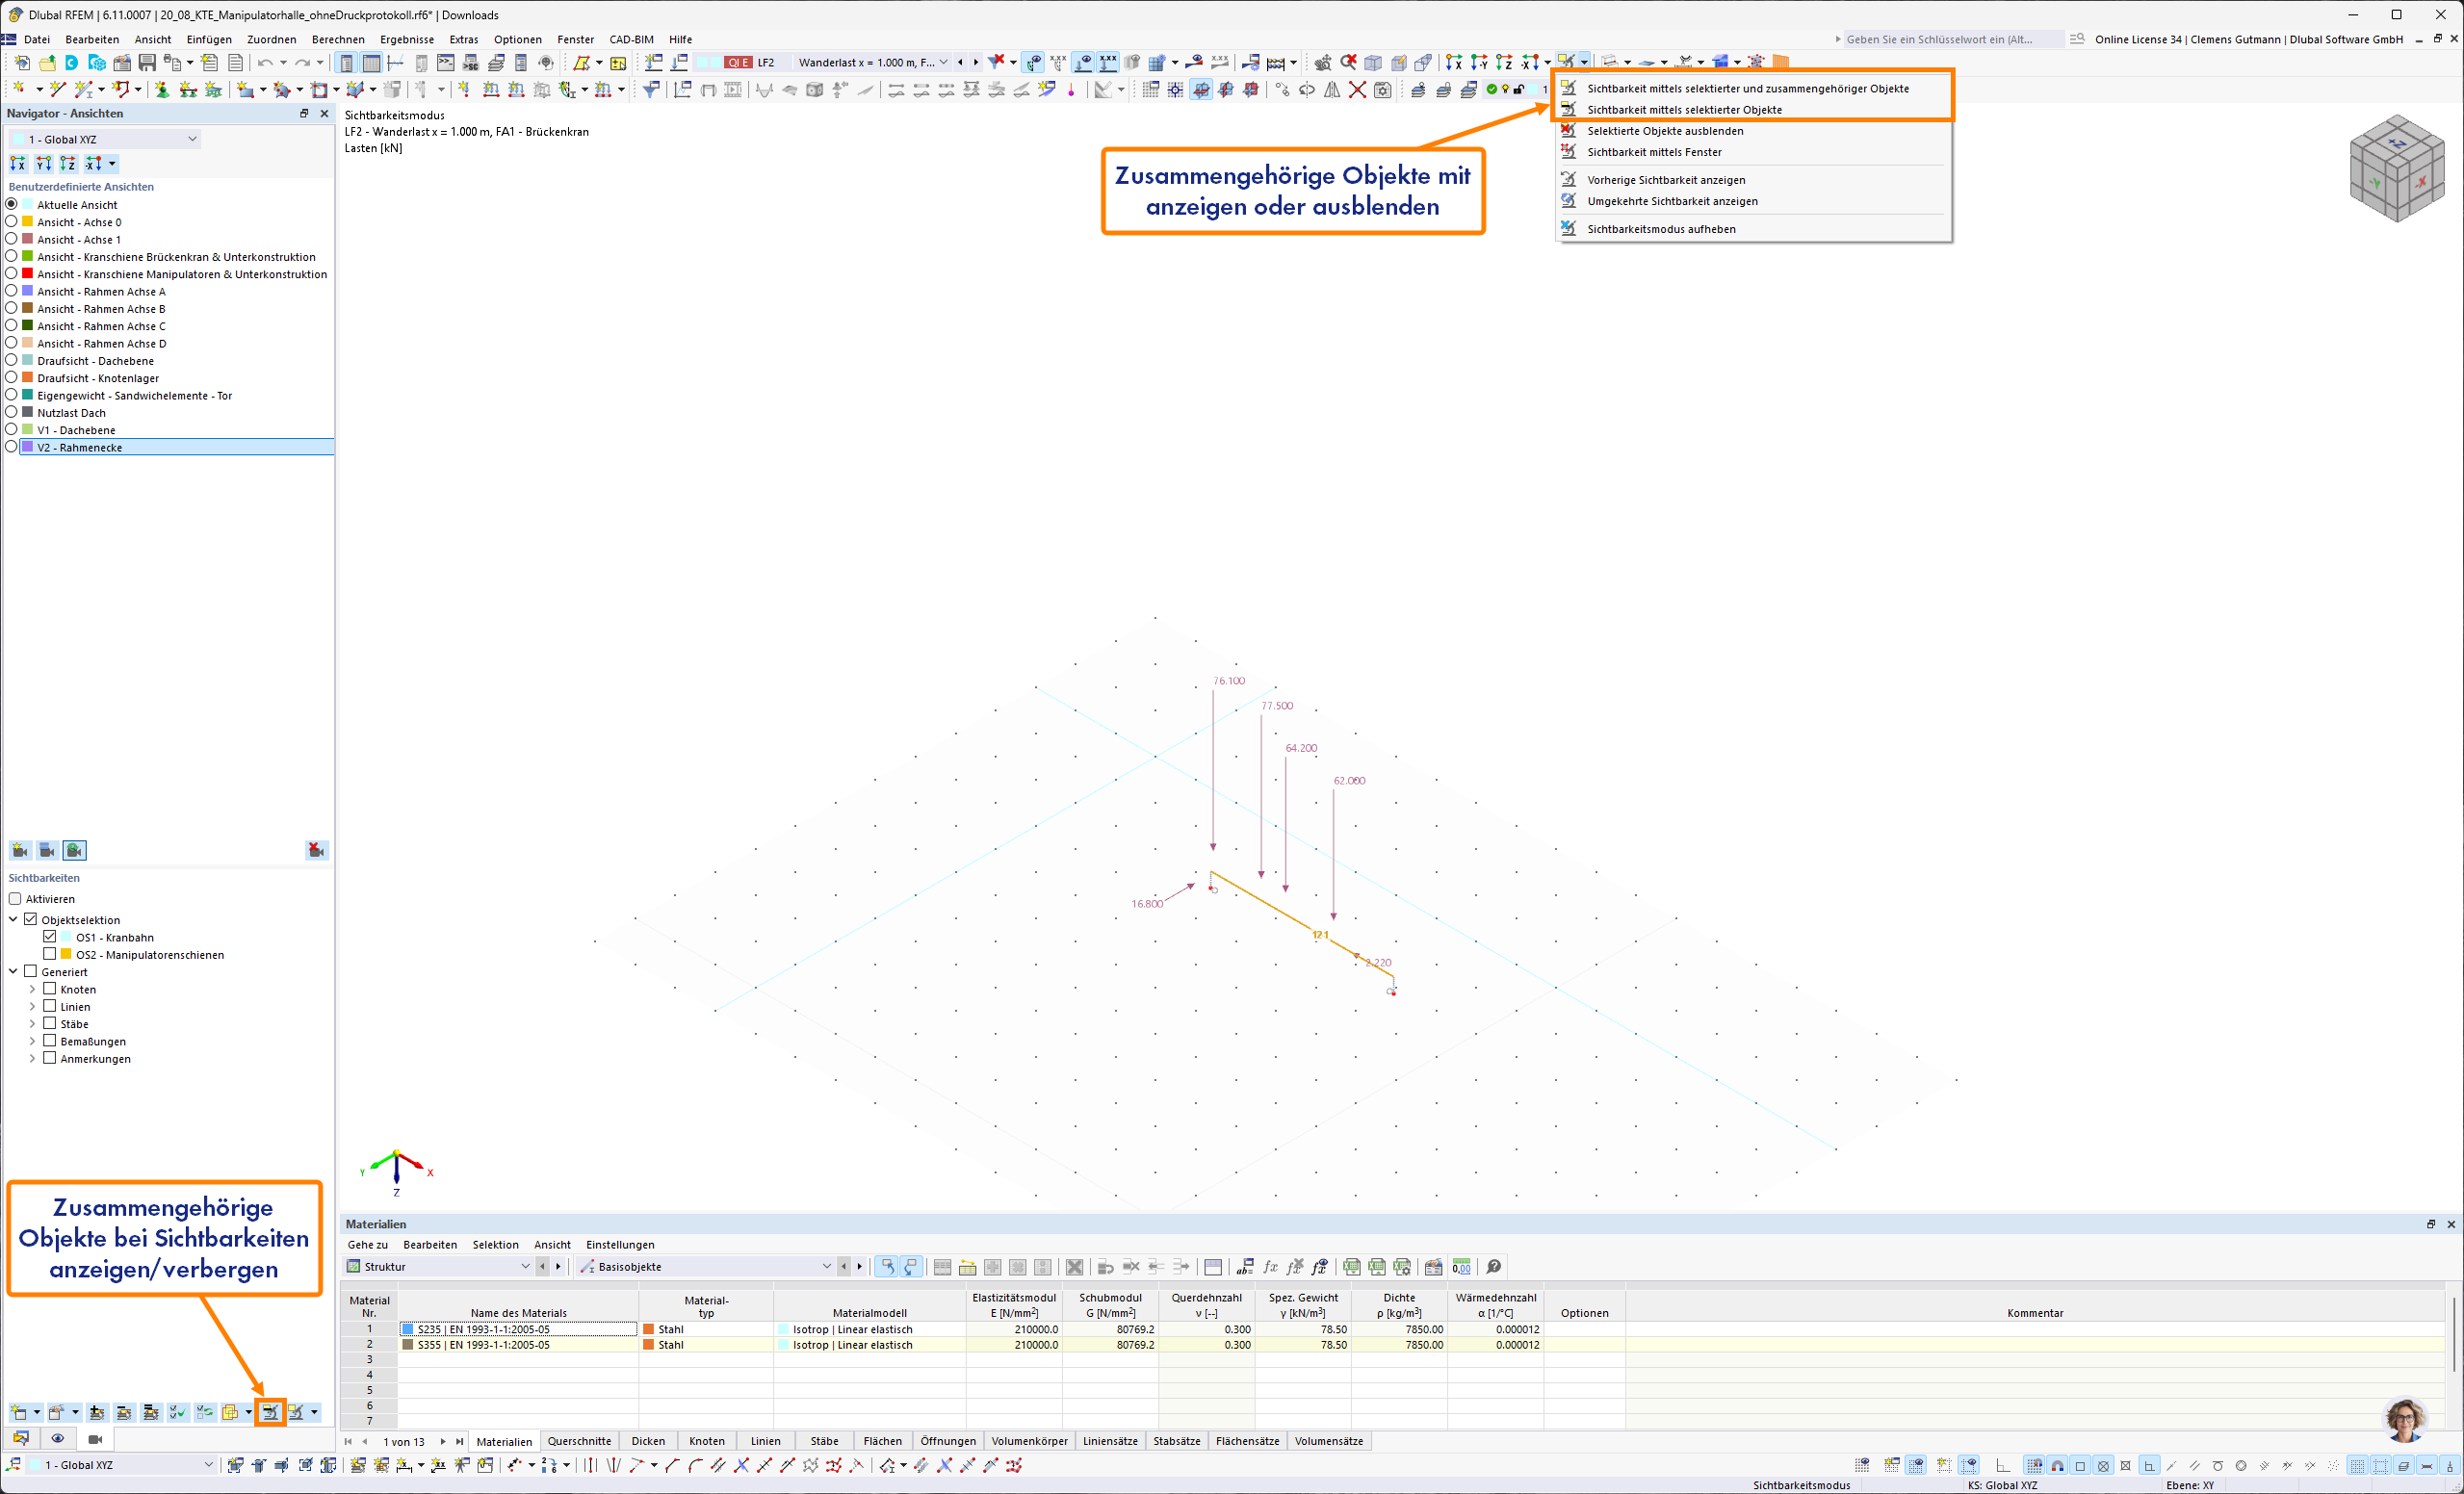Open the Berechnen menu

[x=337, y=39]
